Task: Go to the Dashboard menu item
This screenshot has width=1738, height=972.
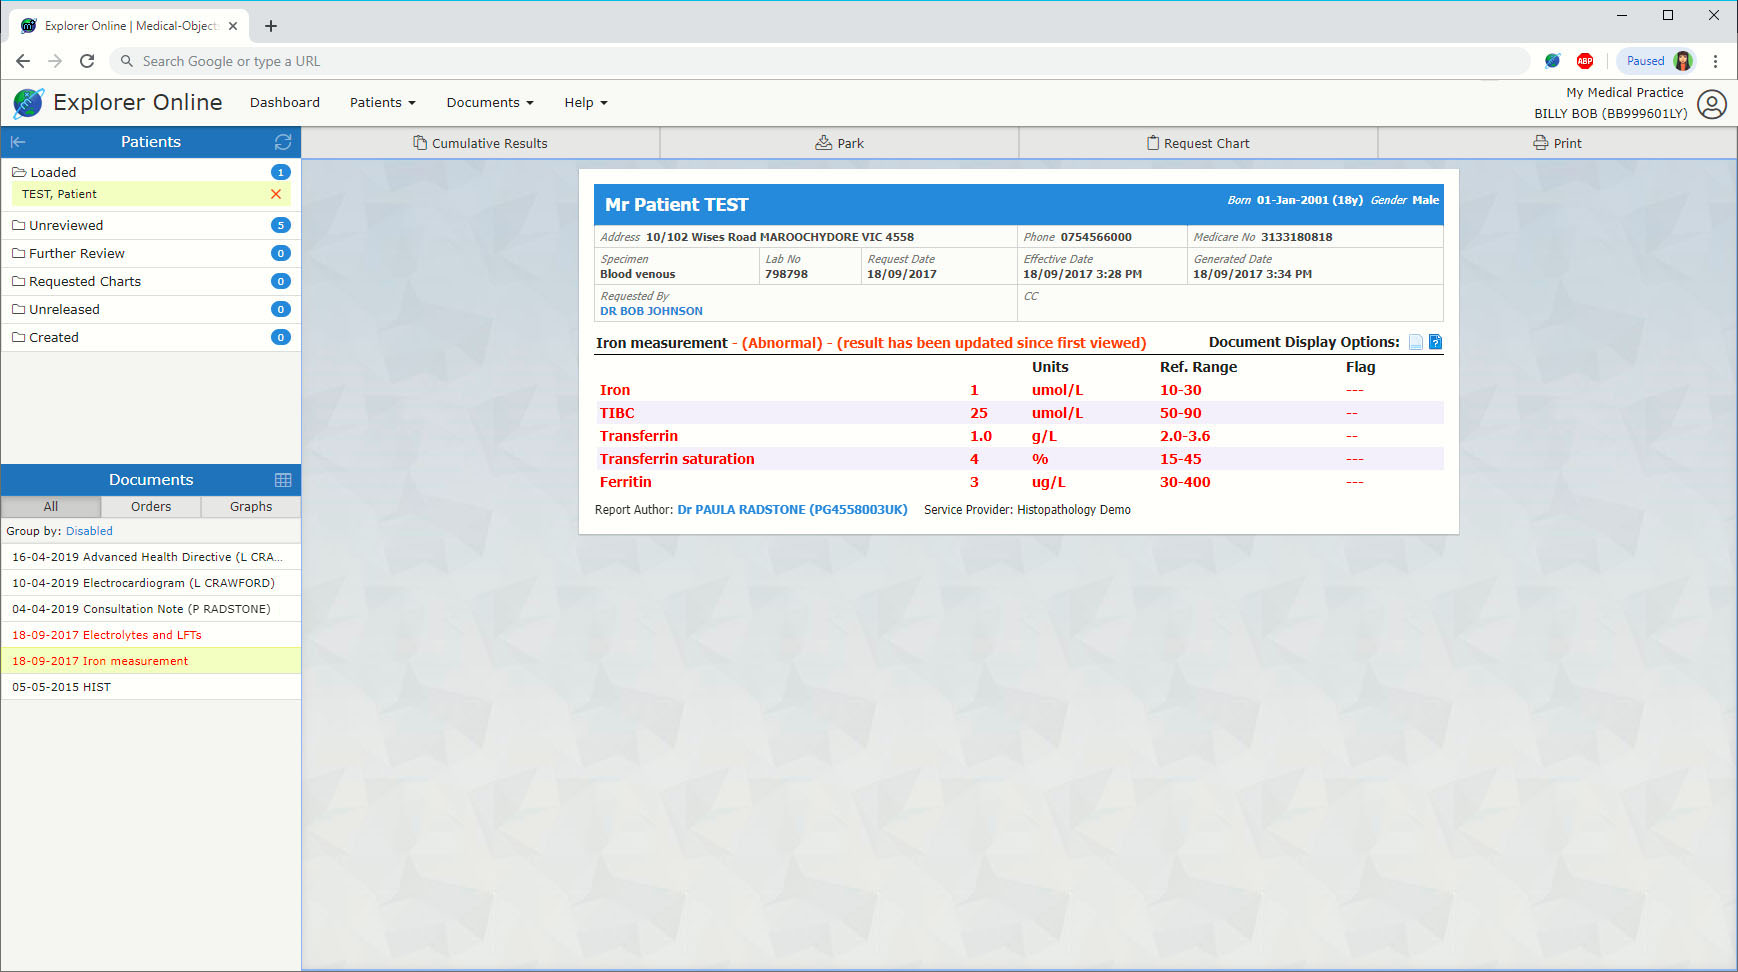Action: [285, 103]
